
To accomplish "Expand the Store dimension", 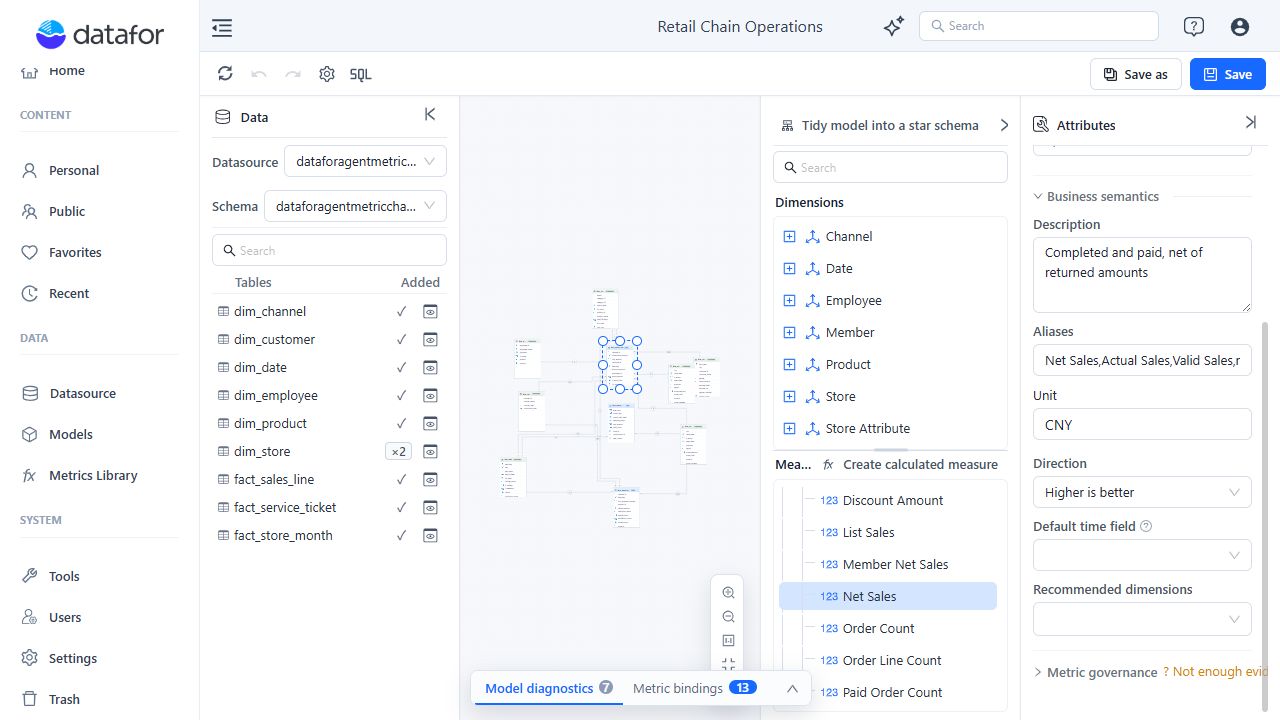I will [x=789, y=396].
